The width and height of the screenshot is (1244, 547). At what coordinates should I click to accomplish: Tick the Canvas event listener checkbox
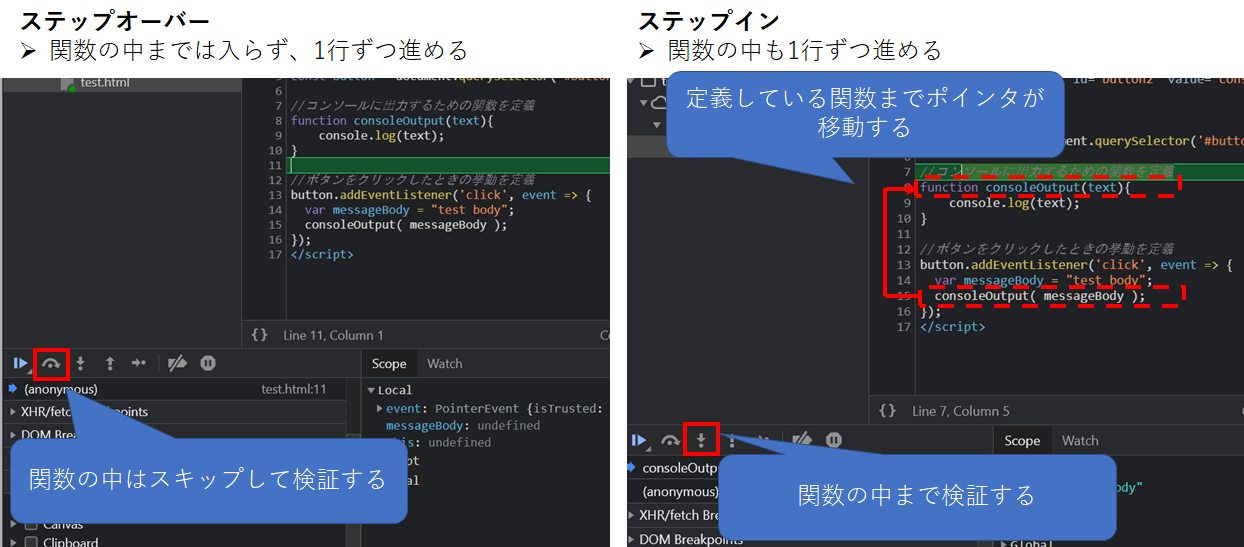click(30, 525)
